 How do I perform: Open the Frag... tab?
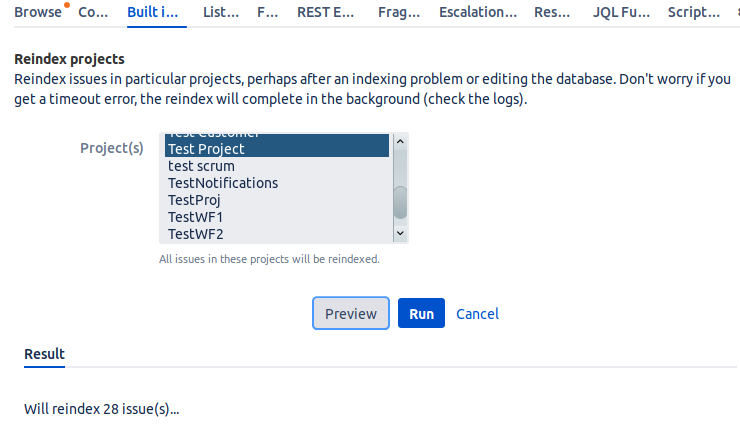399,13
